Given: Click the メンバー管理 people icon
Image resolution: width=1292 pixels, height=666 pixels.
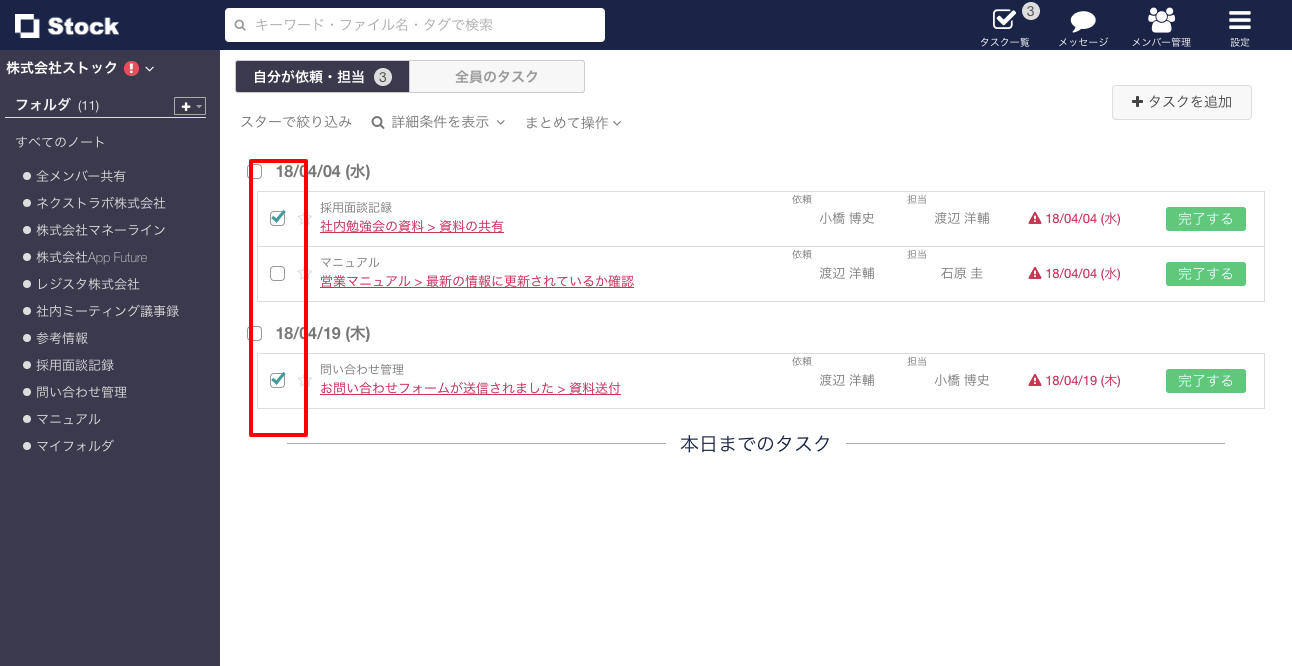Looking at the screenshot, I should (x=1160, y=20).
